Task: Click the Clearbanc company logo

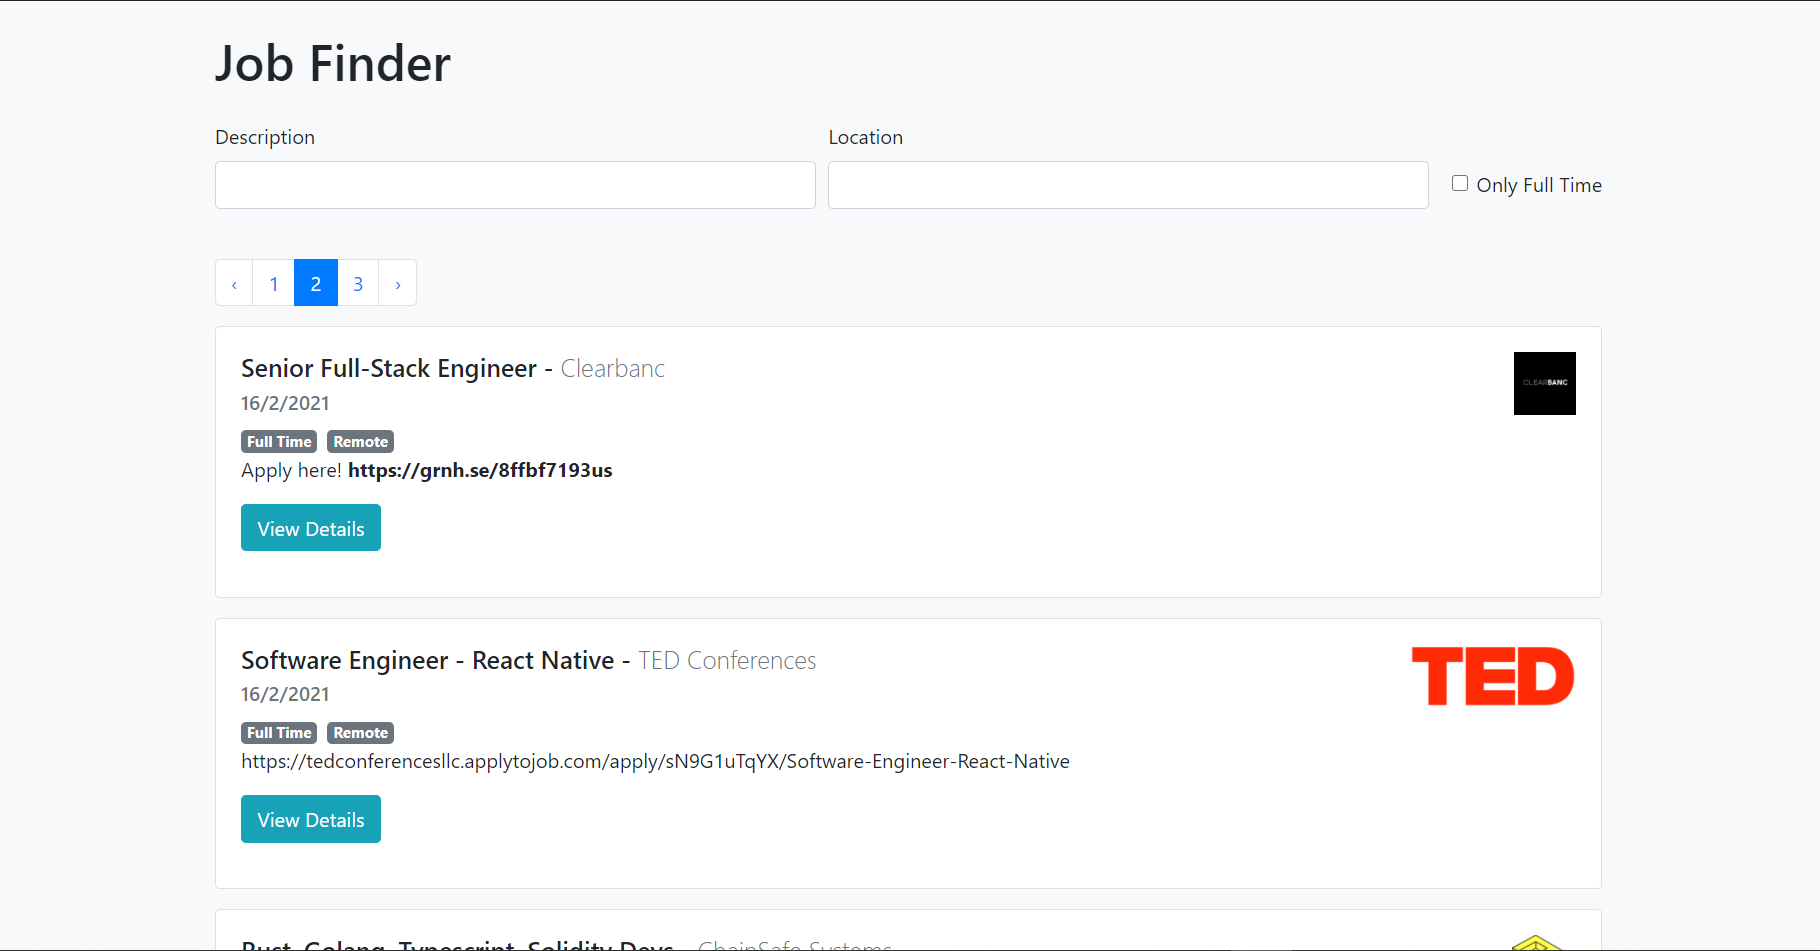Action: (x=1544, y=383)
